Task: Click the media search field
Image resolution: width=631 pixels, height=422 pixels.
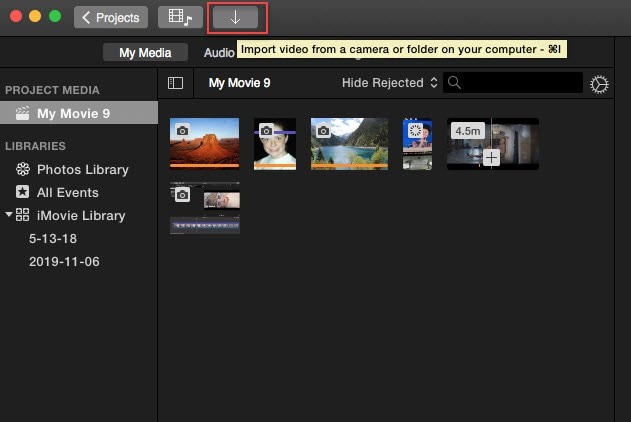Action: click(513, 82)
